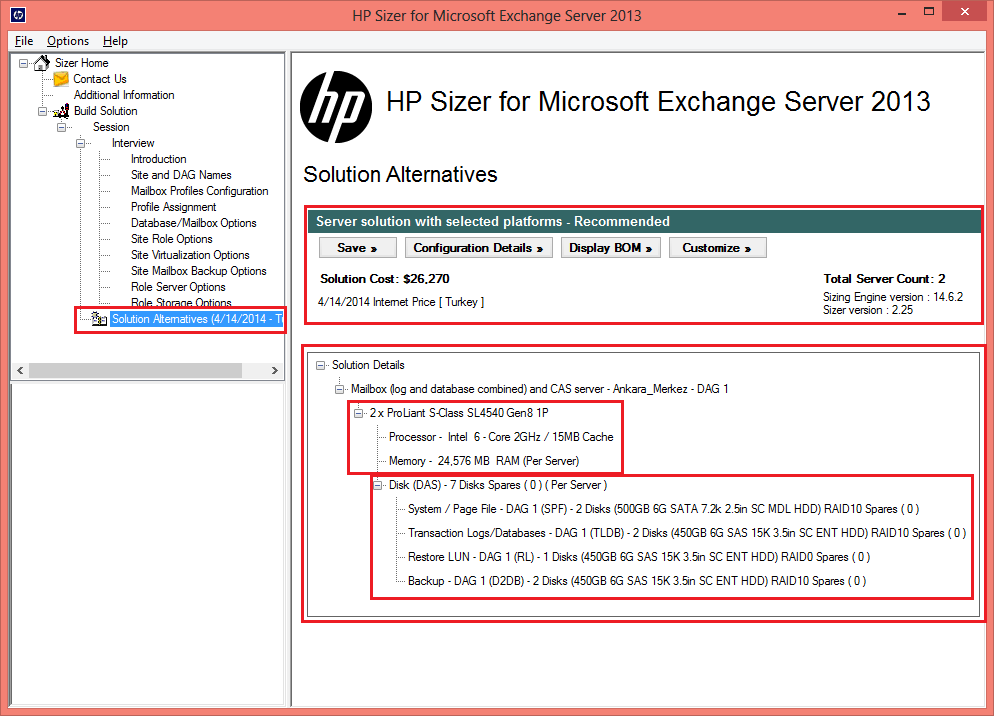The height and width of the screenshot is (716, 994).
Task: Click the tree horizontal scrollbar thumb
Action: pos(135,370)
